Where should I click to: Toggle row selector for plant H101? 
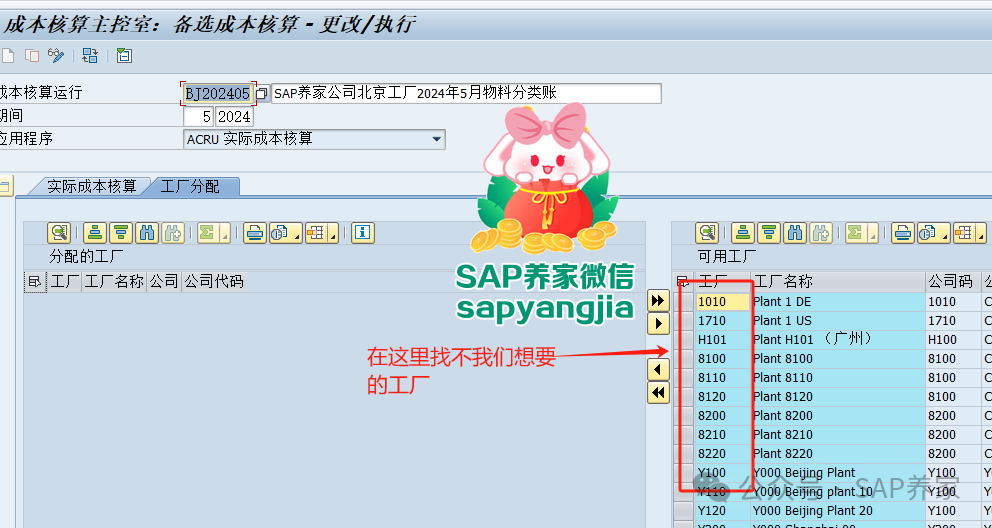pos(683,340)
